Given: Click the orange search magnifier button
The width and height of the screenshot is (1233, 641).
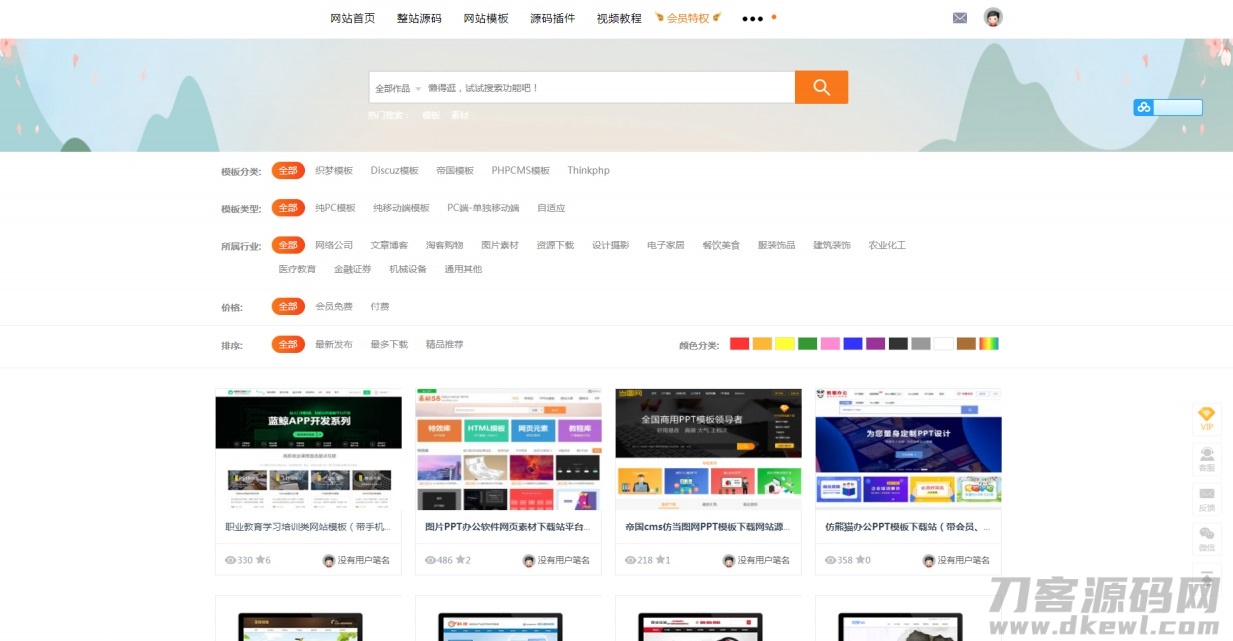Looking at the screenshot, I should pyautogui.click(x=821, y=87).
